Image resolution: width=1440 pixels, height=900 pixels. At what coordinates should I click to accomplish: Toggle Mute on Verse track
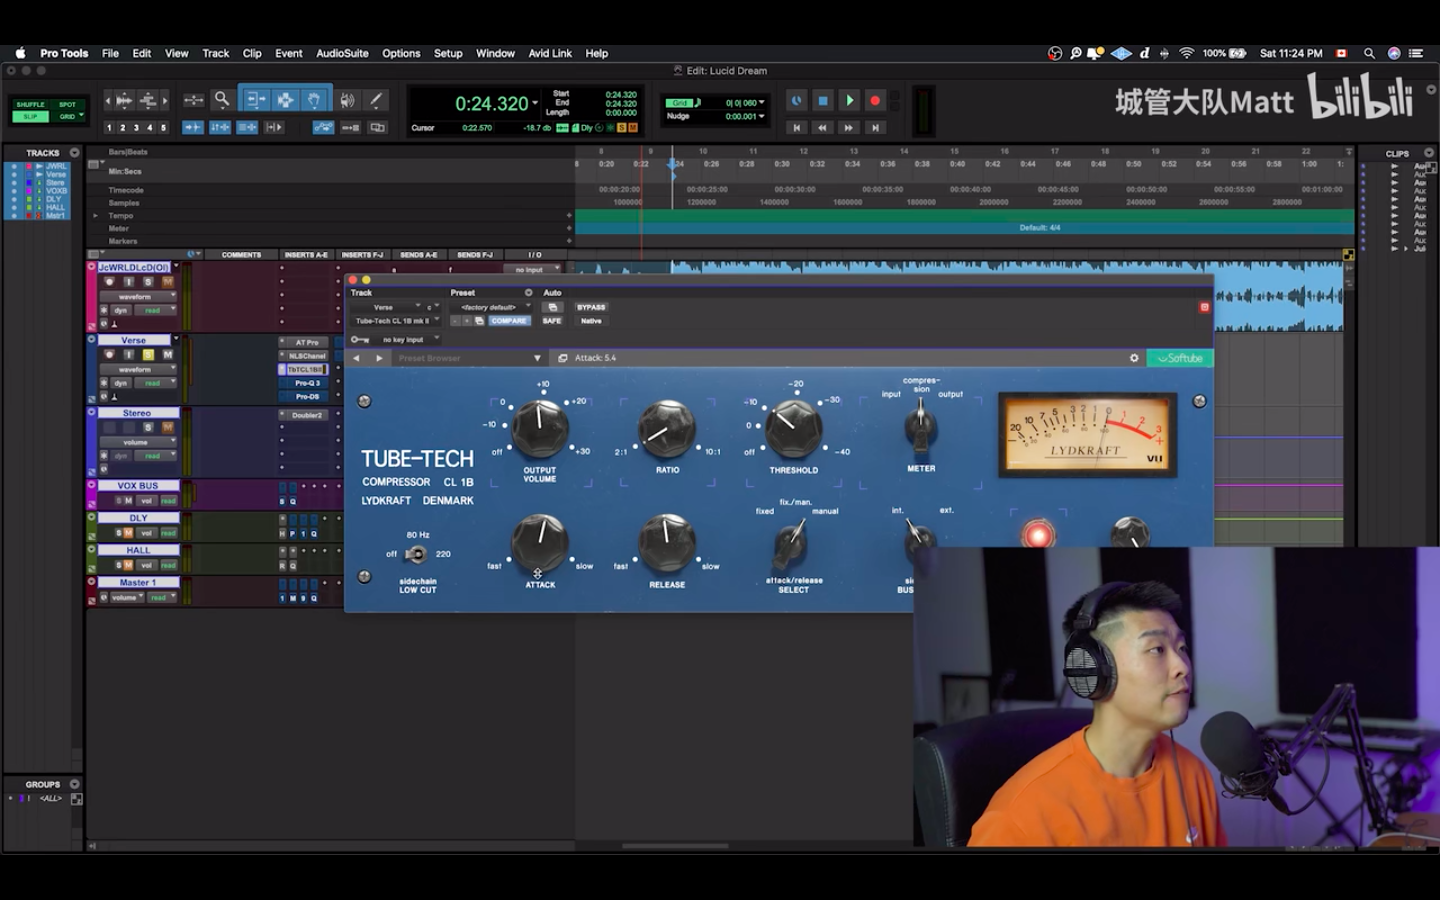point(167,354)
